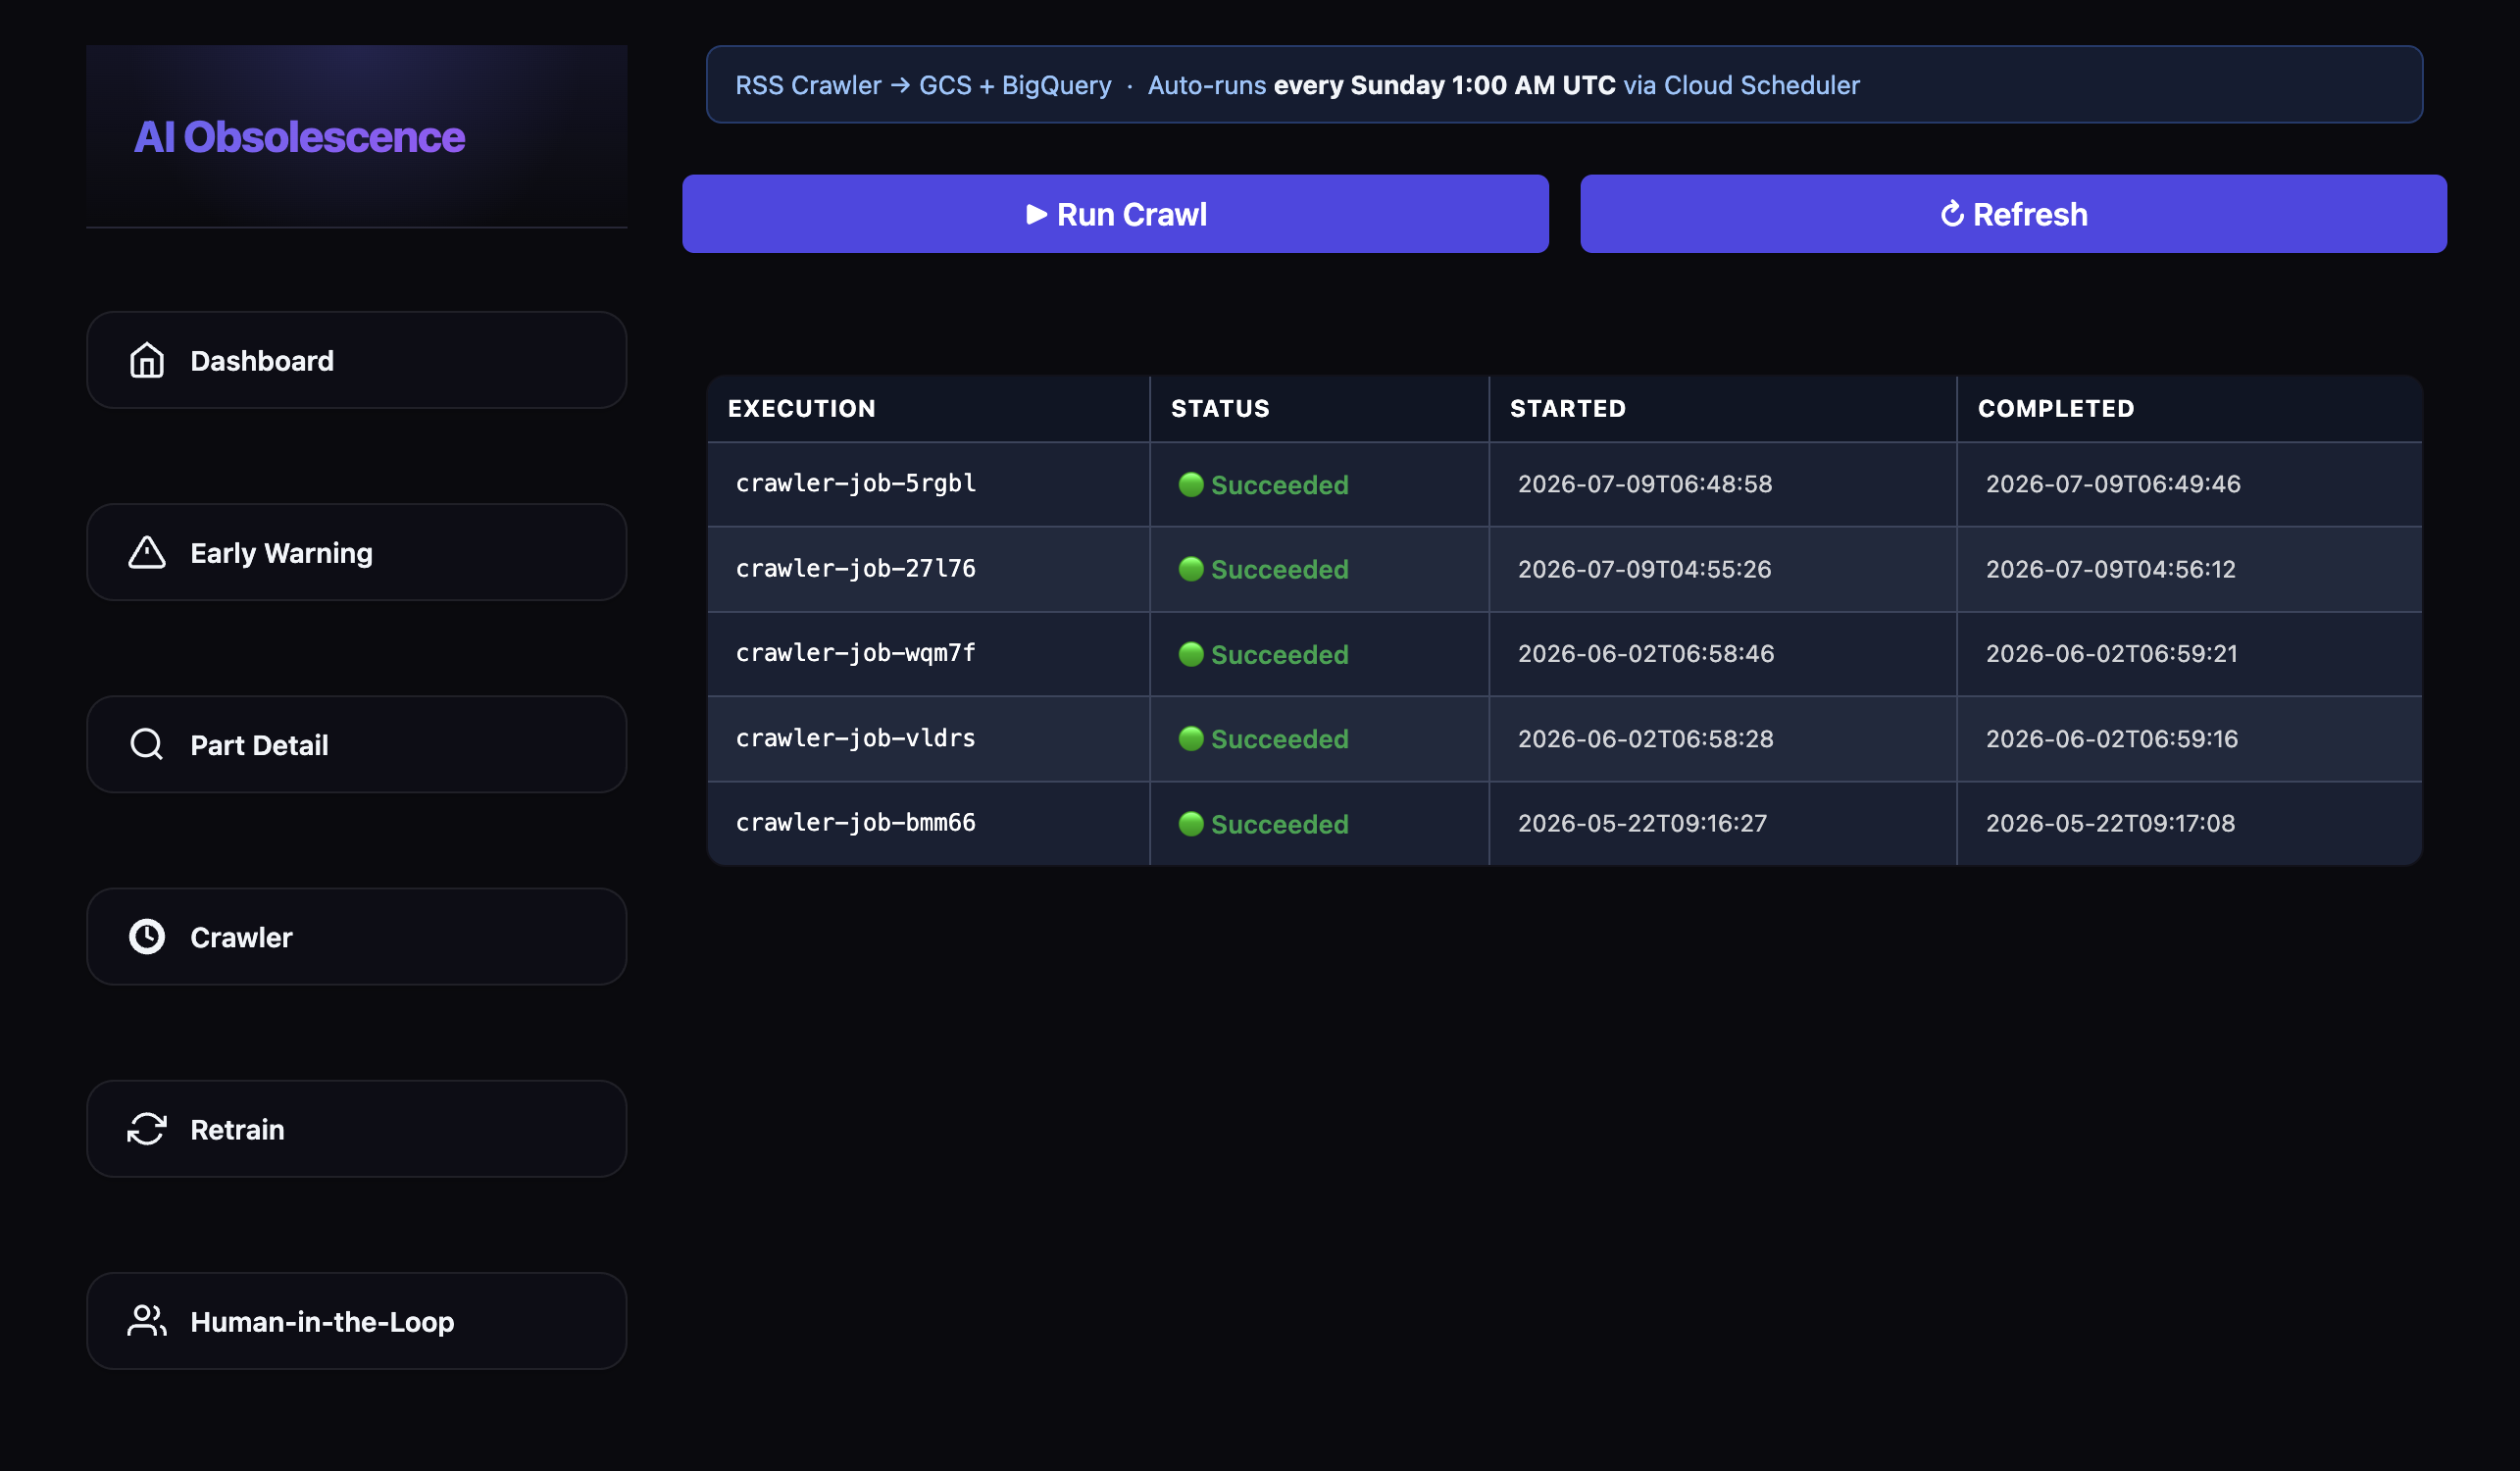The image size is (2520, 1471).
Task: Click 'every Sunday 1:00 AM UTC' schedule text
Action: click(1444, 85)
